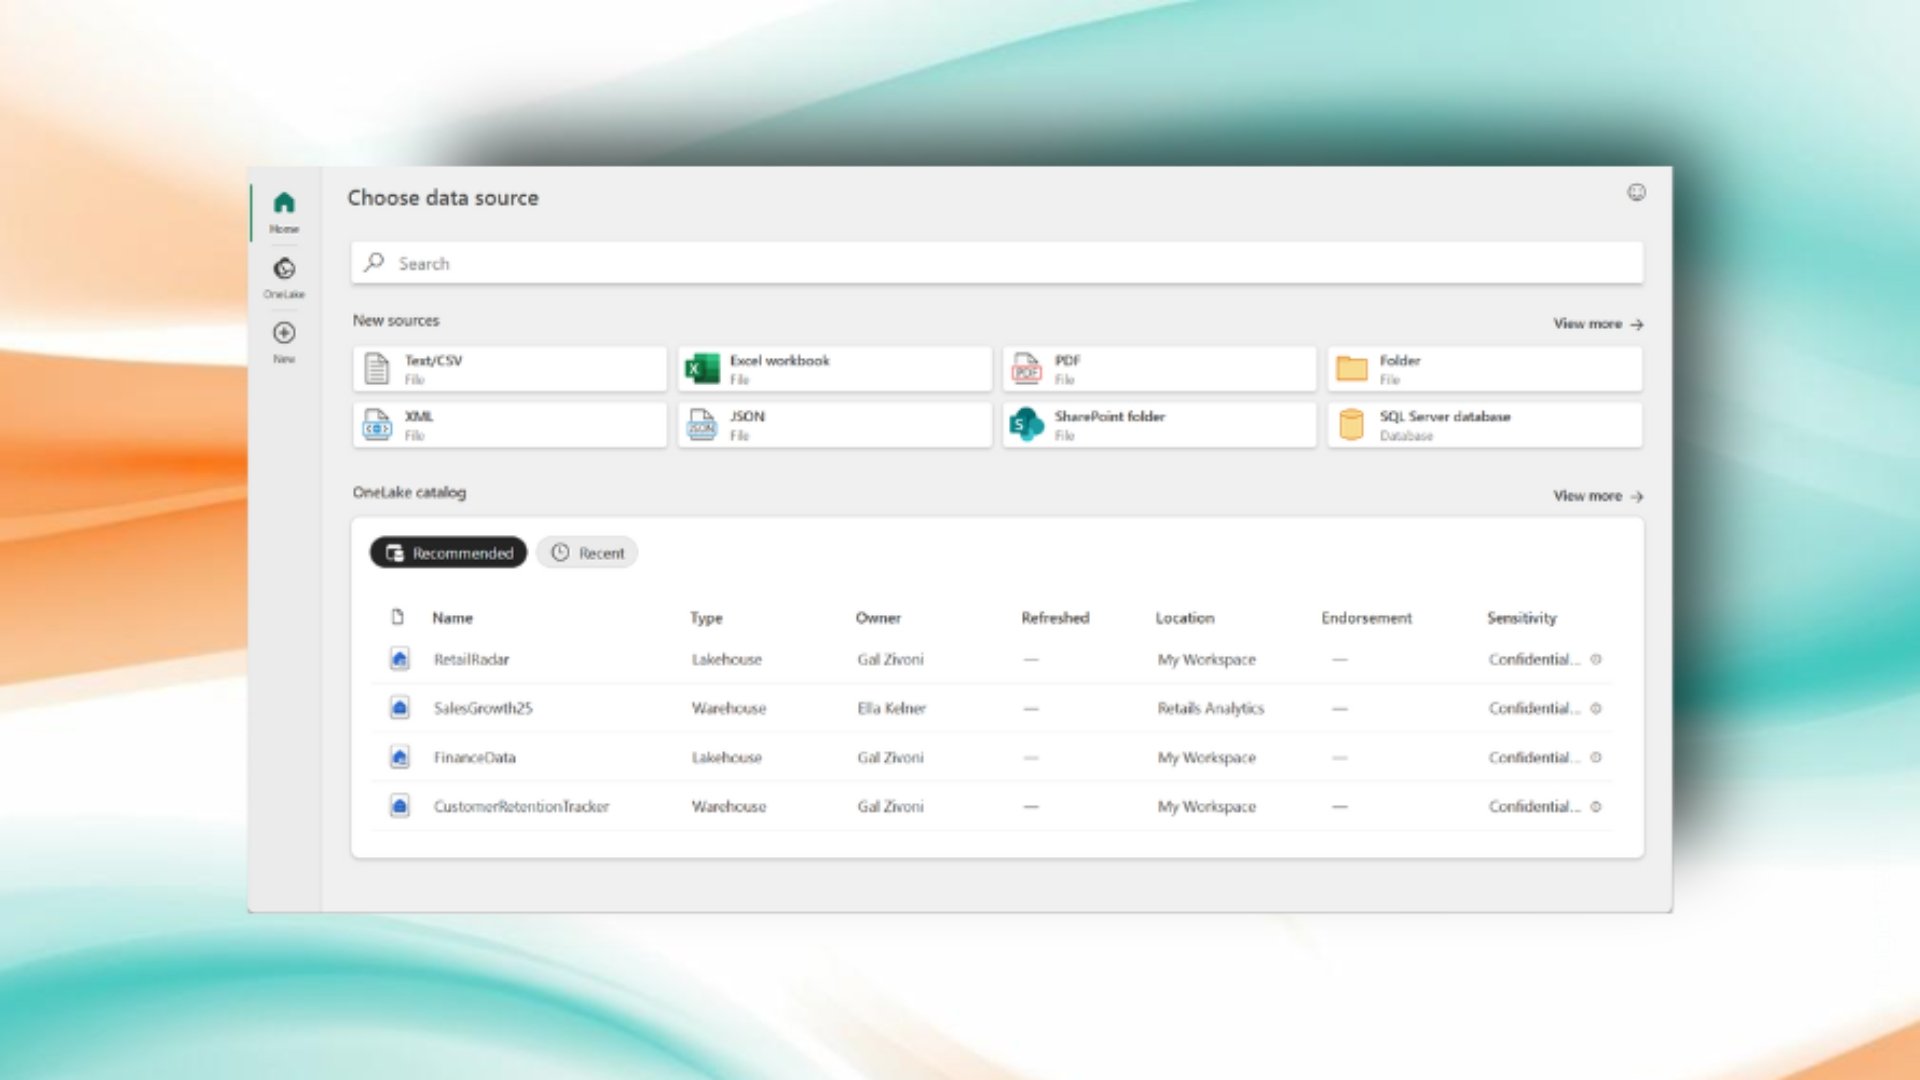The height and width of the screenshot is (1080, 1920).
Task: Click the SharePoint folder icon
Action: pos(1026,424)
